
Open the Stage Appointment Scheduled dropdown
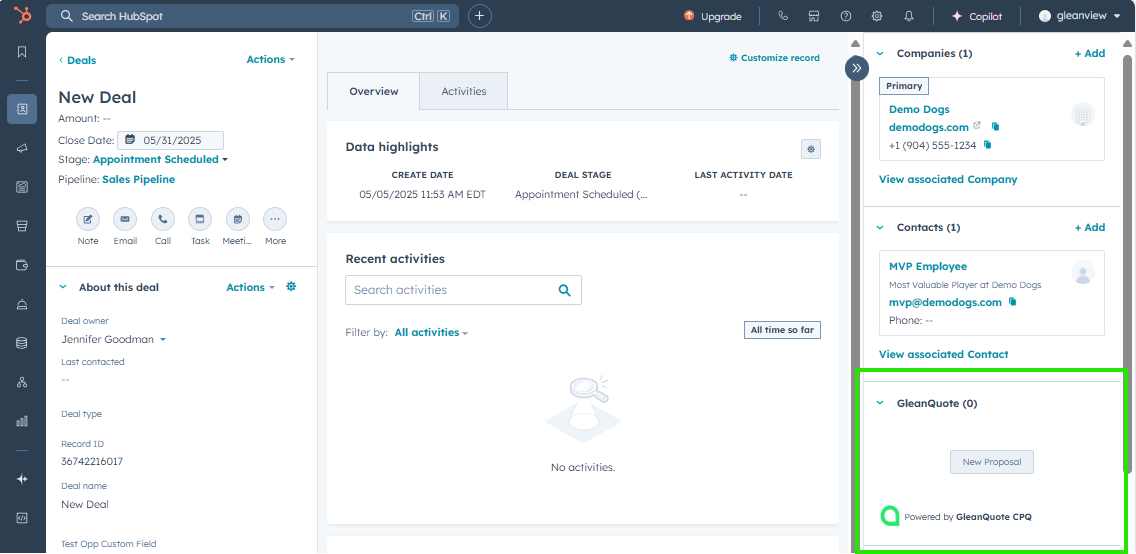tap(160, 159)
